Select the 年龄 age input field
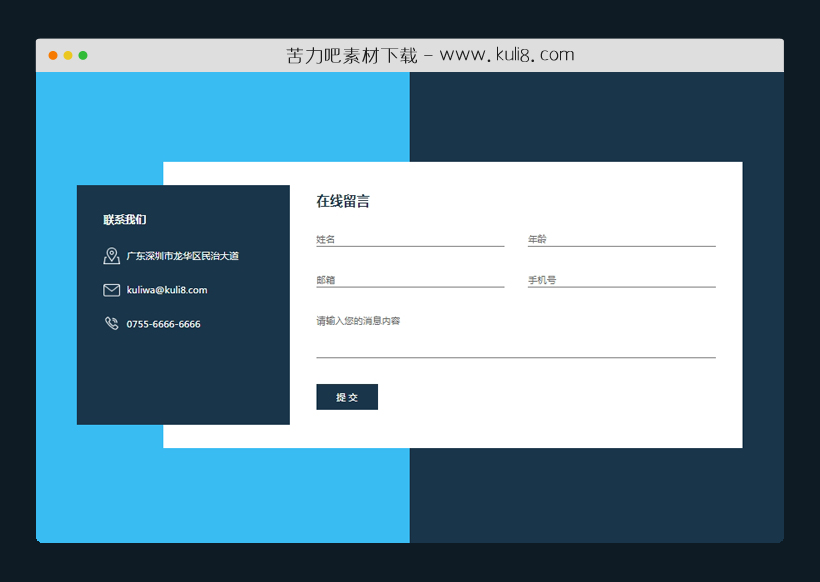 [x=621, y=237]
